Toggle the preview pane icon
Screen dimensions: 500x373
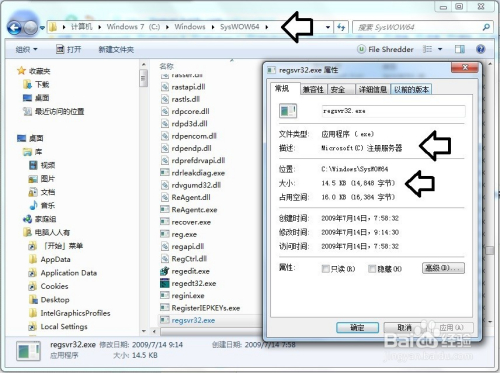[460, 49]
